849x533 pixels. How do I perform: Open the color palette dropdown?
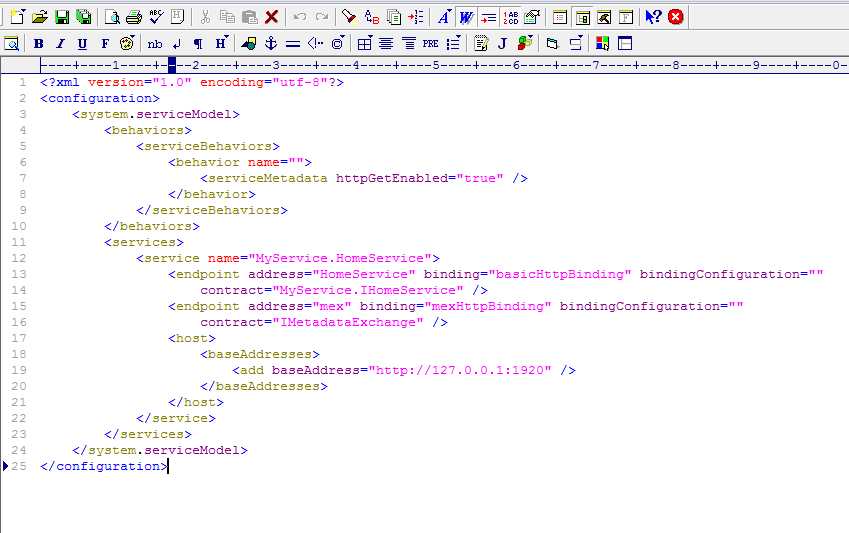tap(127, 44)
